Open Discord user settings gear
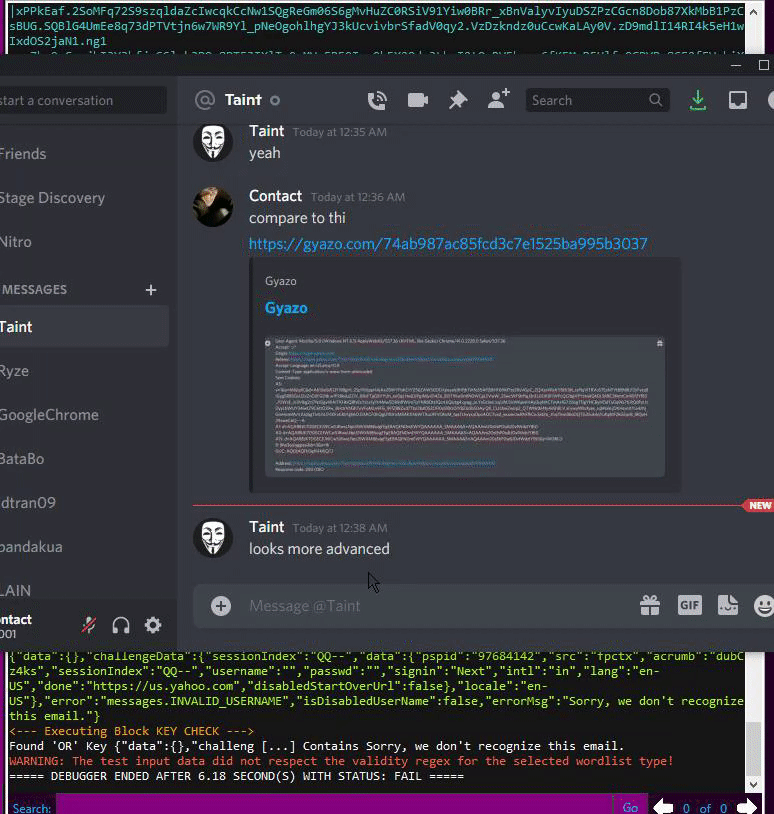 pos(153,625)
